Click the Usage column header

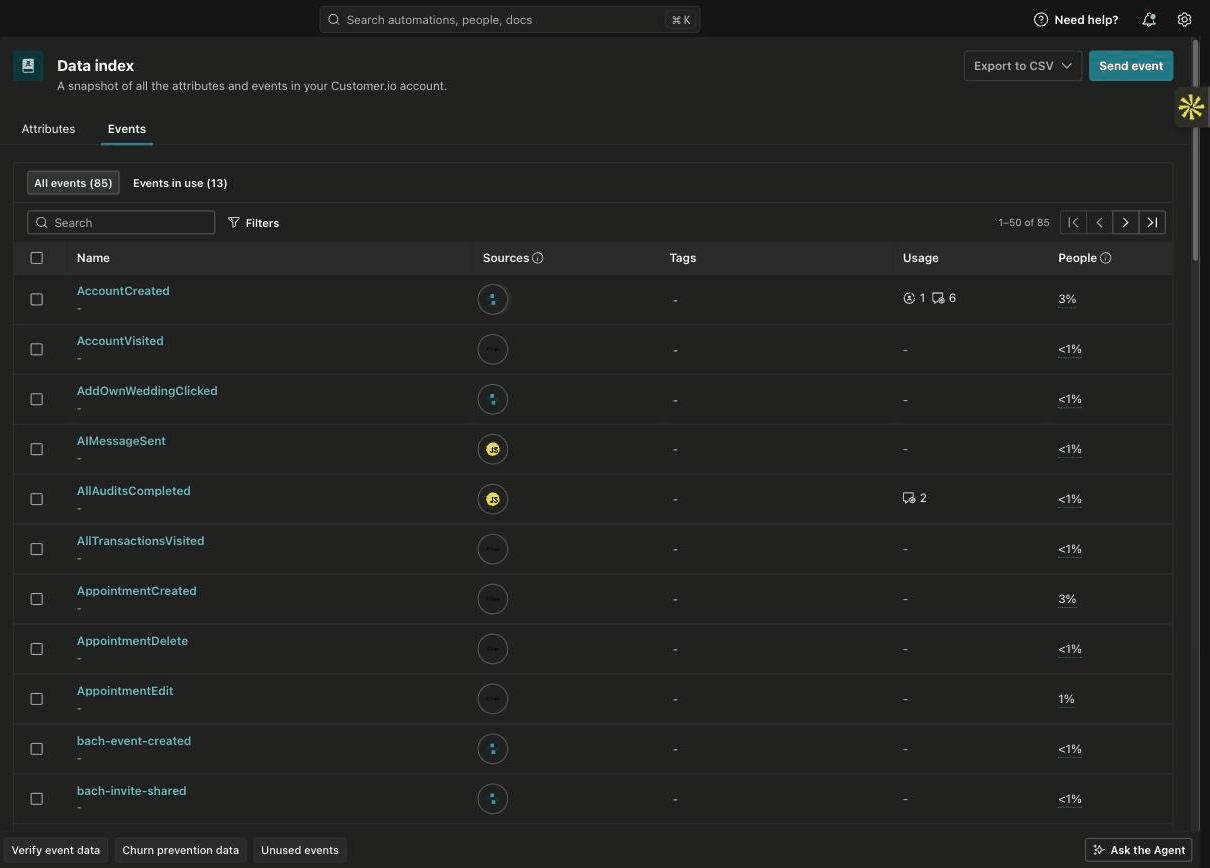click(920, 258)
